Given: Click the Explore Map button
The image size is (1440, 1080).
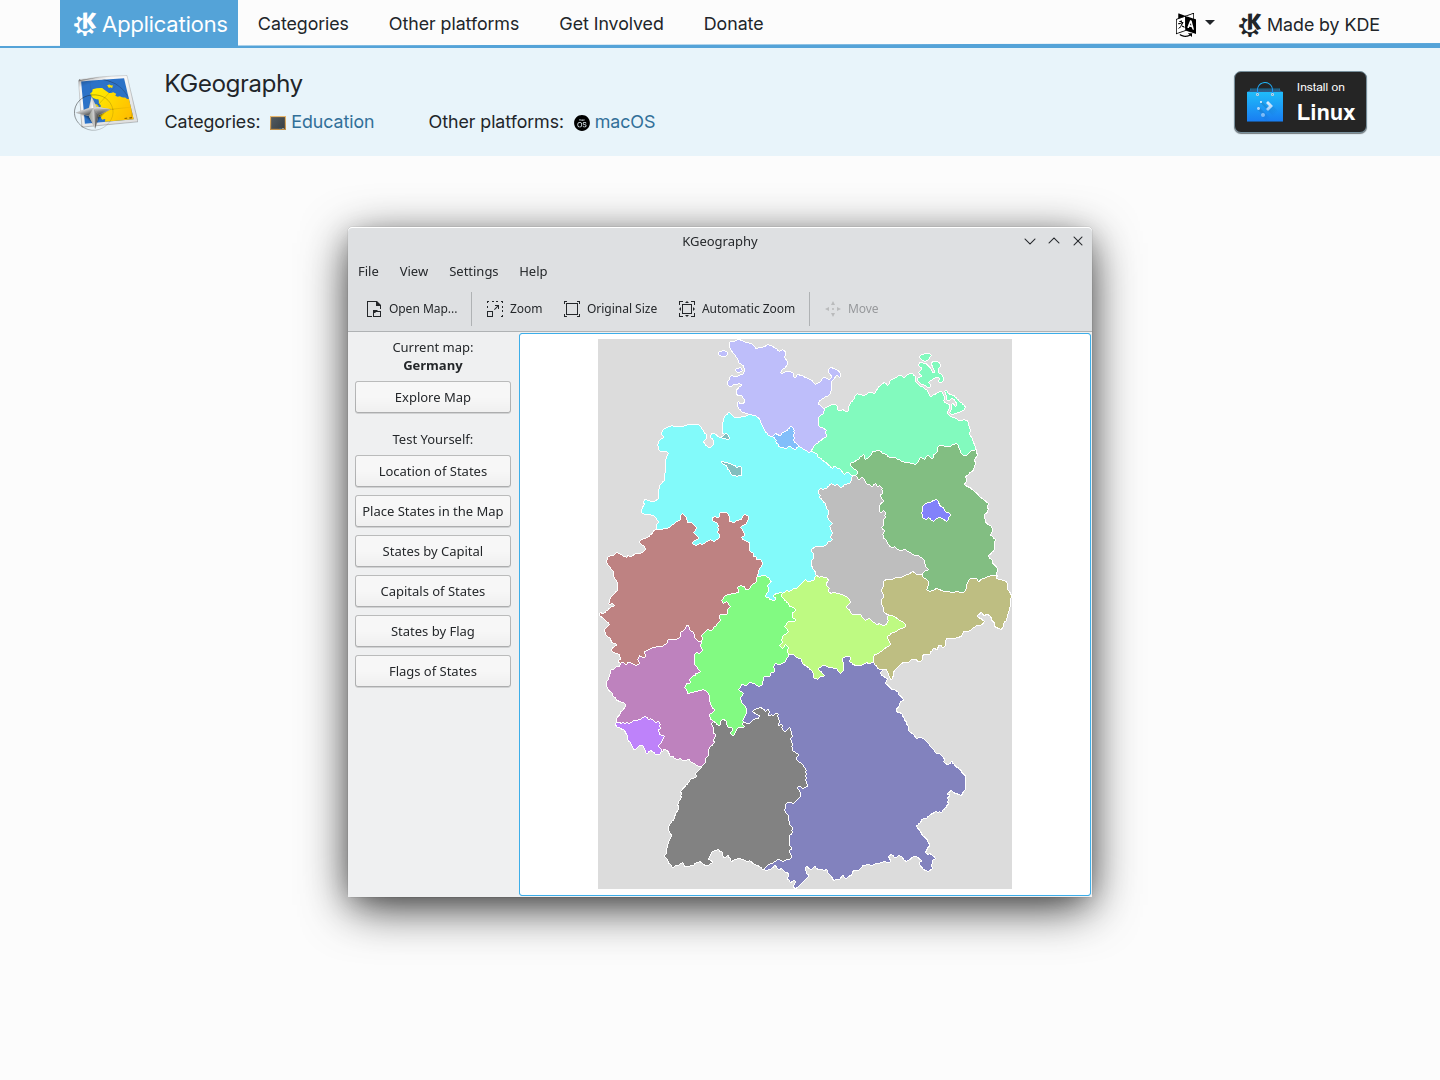Looking at the screenshot, I should pyautogui.click(x=433, y=397).
